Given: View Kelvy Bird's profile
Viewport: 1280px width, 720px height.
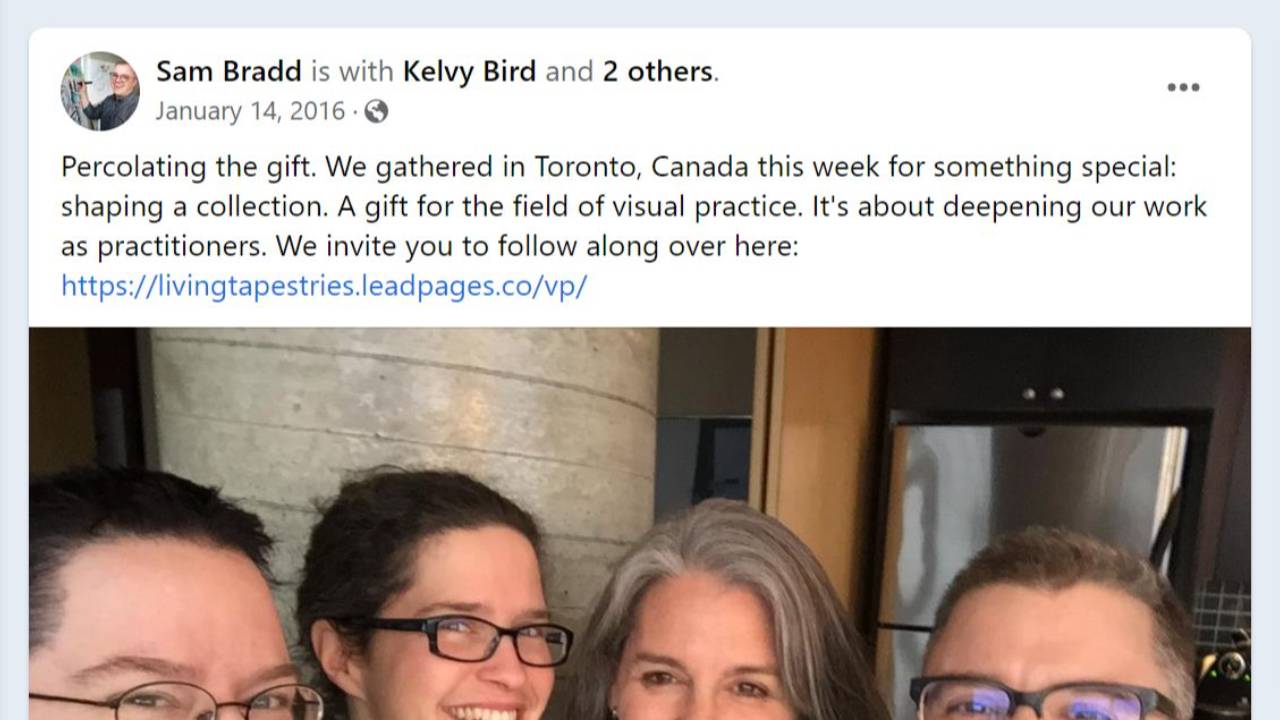Looking at the screenshot, I should tap(470, 71).
